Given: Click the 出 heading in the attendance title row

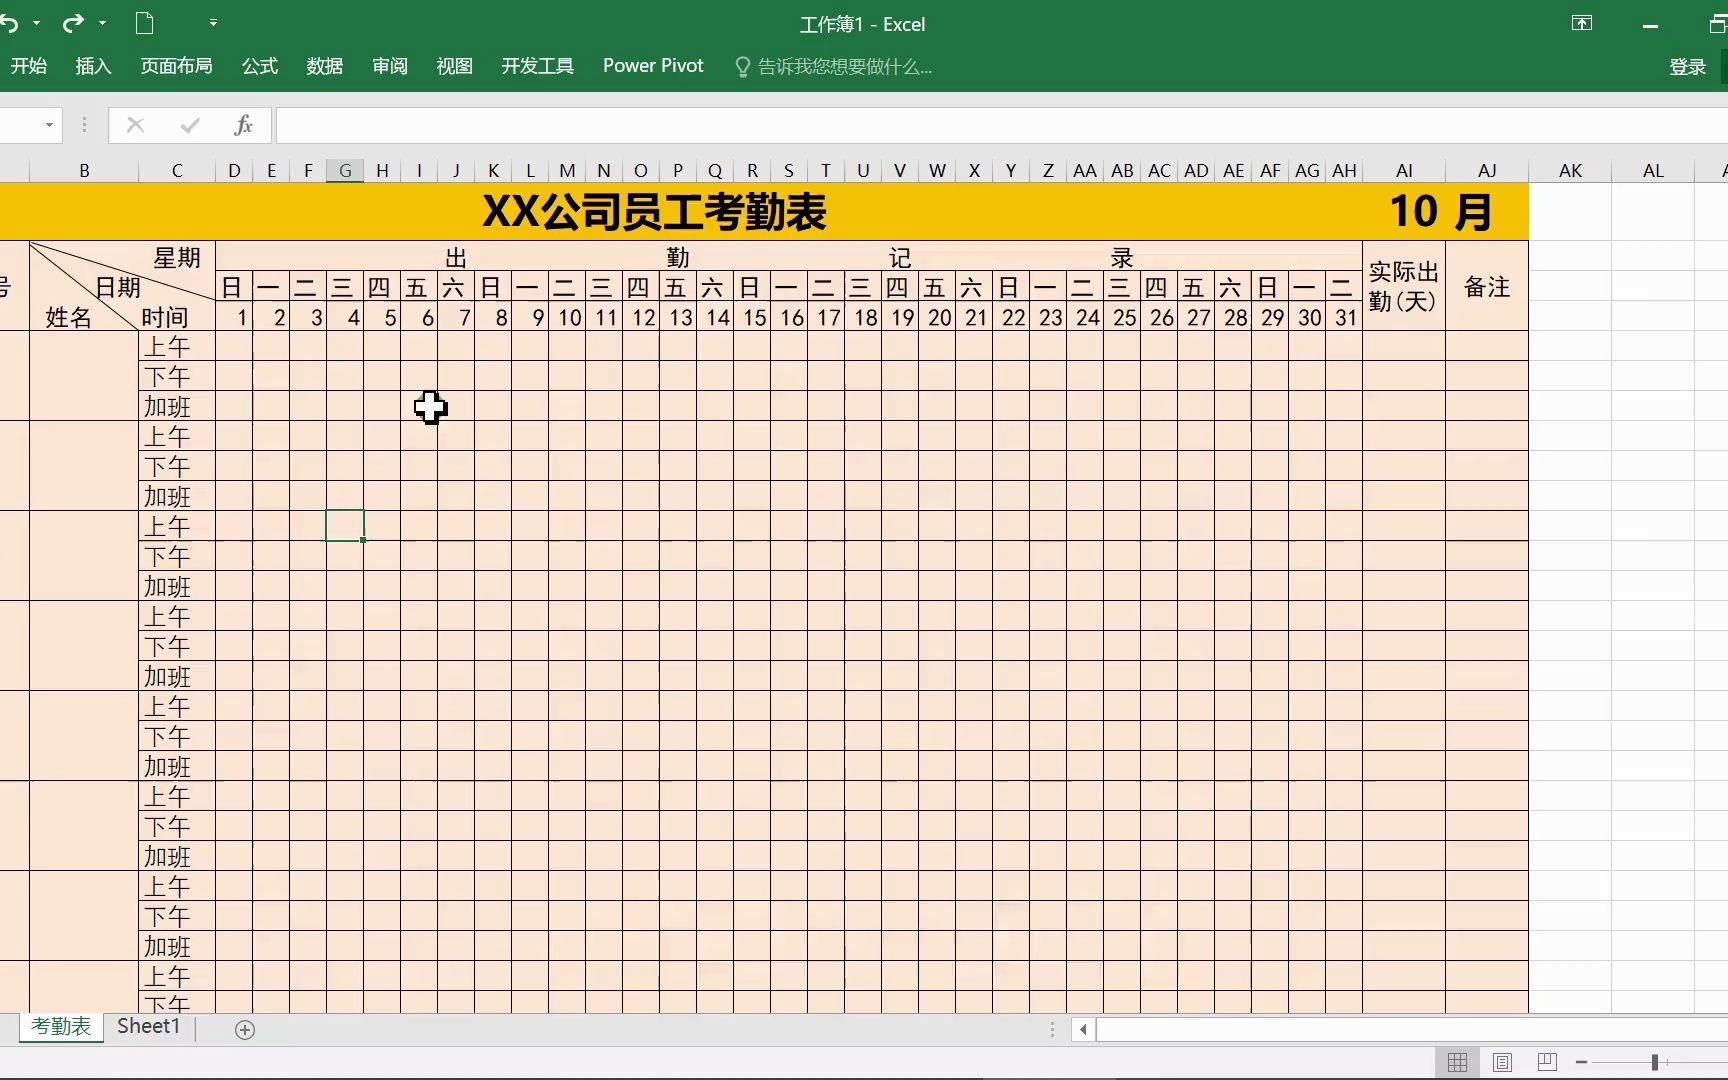Looking at the screenshot, I should pyautogui.click(x=456, y=258).
